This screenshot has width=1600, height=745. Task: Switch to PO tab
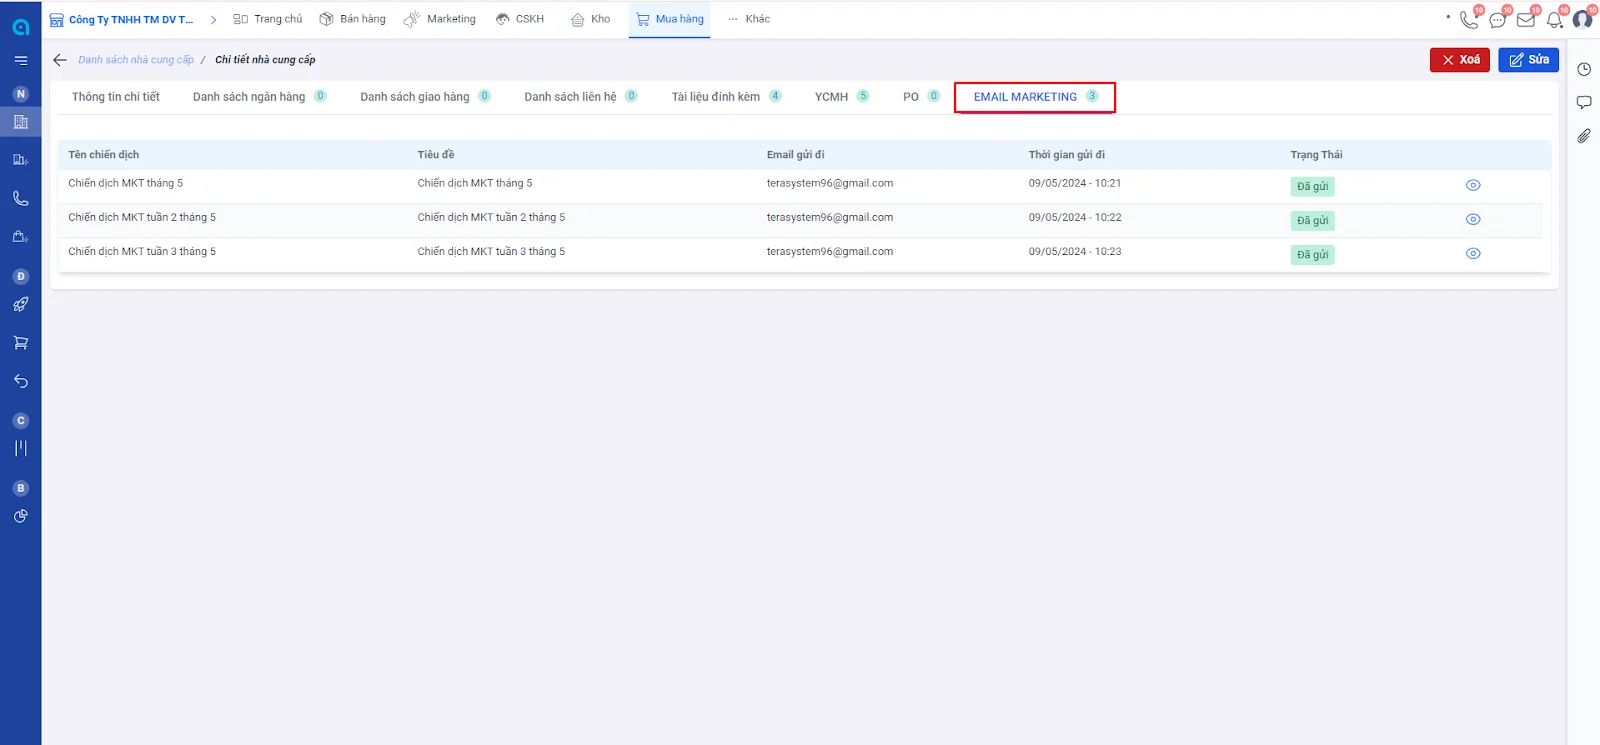click(x=921, y=97)
